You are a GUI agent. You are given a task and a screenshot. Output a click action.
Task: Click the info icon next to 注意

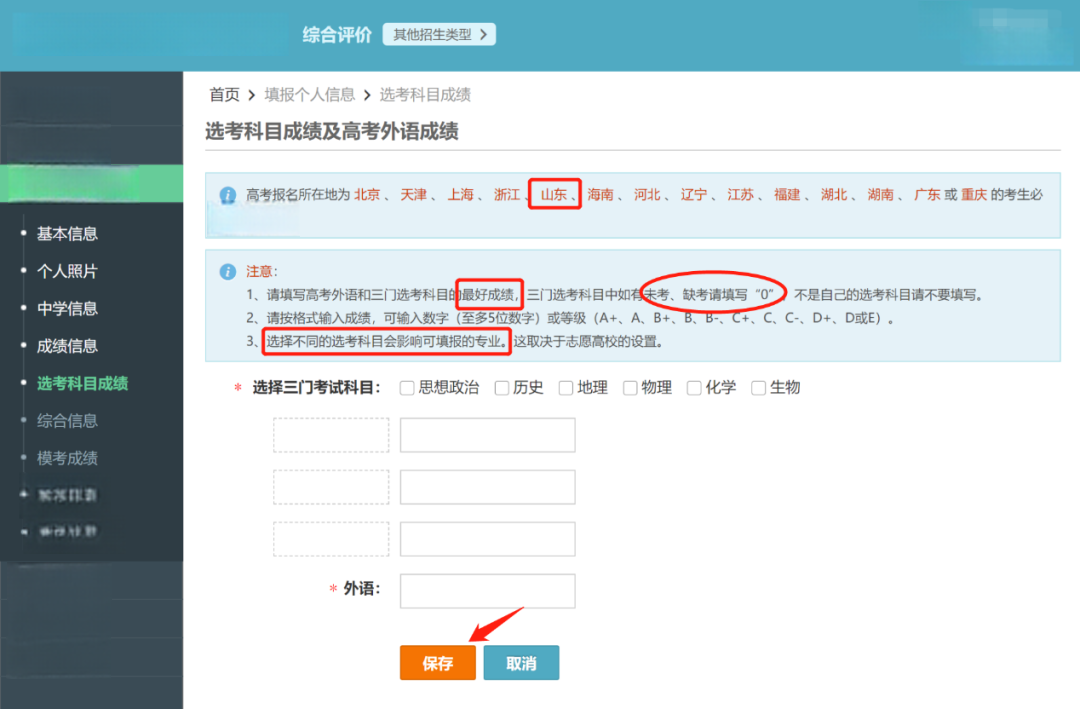(227, 271)
